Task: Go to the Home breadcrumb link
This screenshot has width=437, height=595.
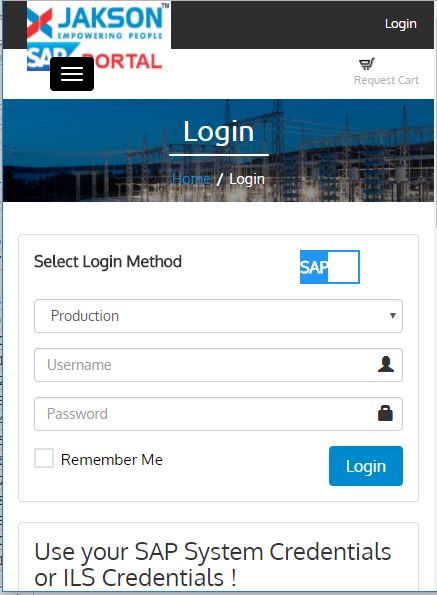Action: click(x=191, y=179)
